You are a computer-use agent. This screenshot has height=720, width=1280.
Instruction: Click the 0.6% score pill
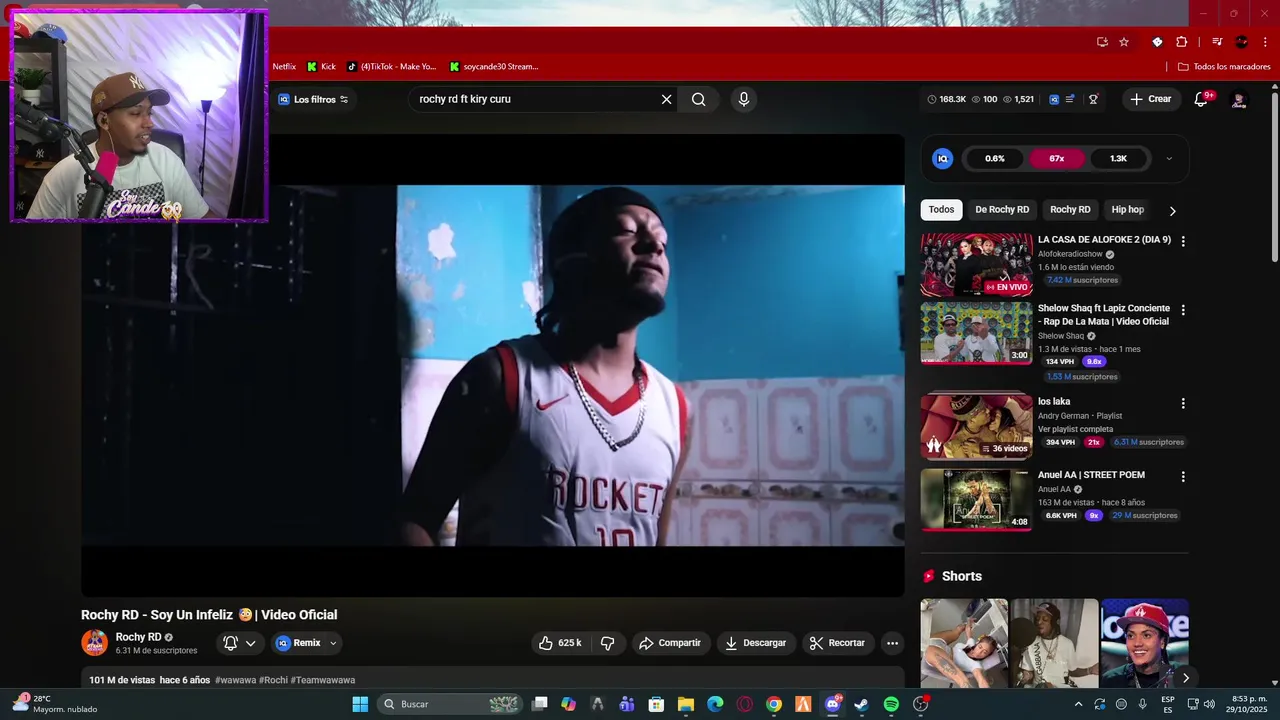995,158
